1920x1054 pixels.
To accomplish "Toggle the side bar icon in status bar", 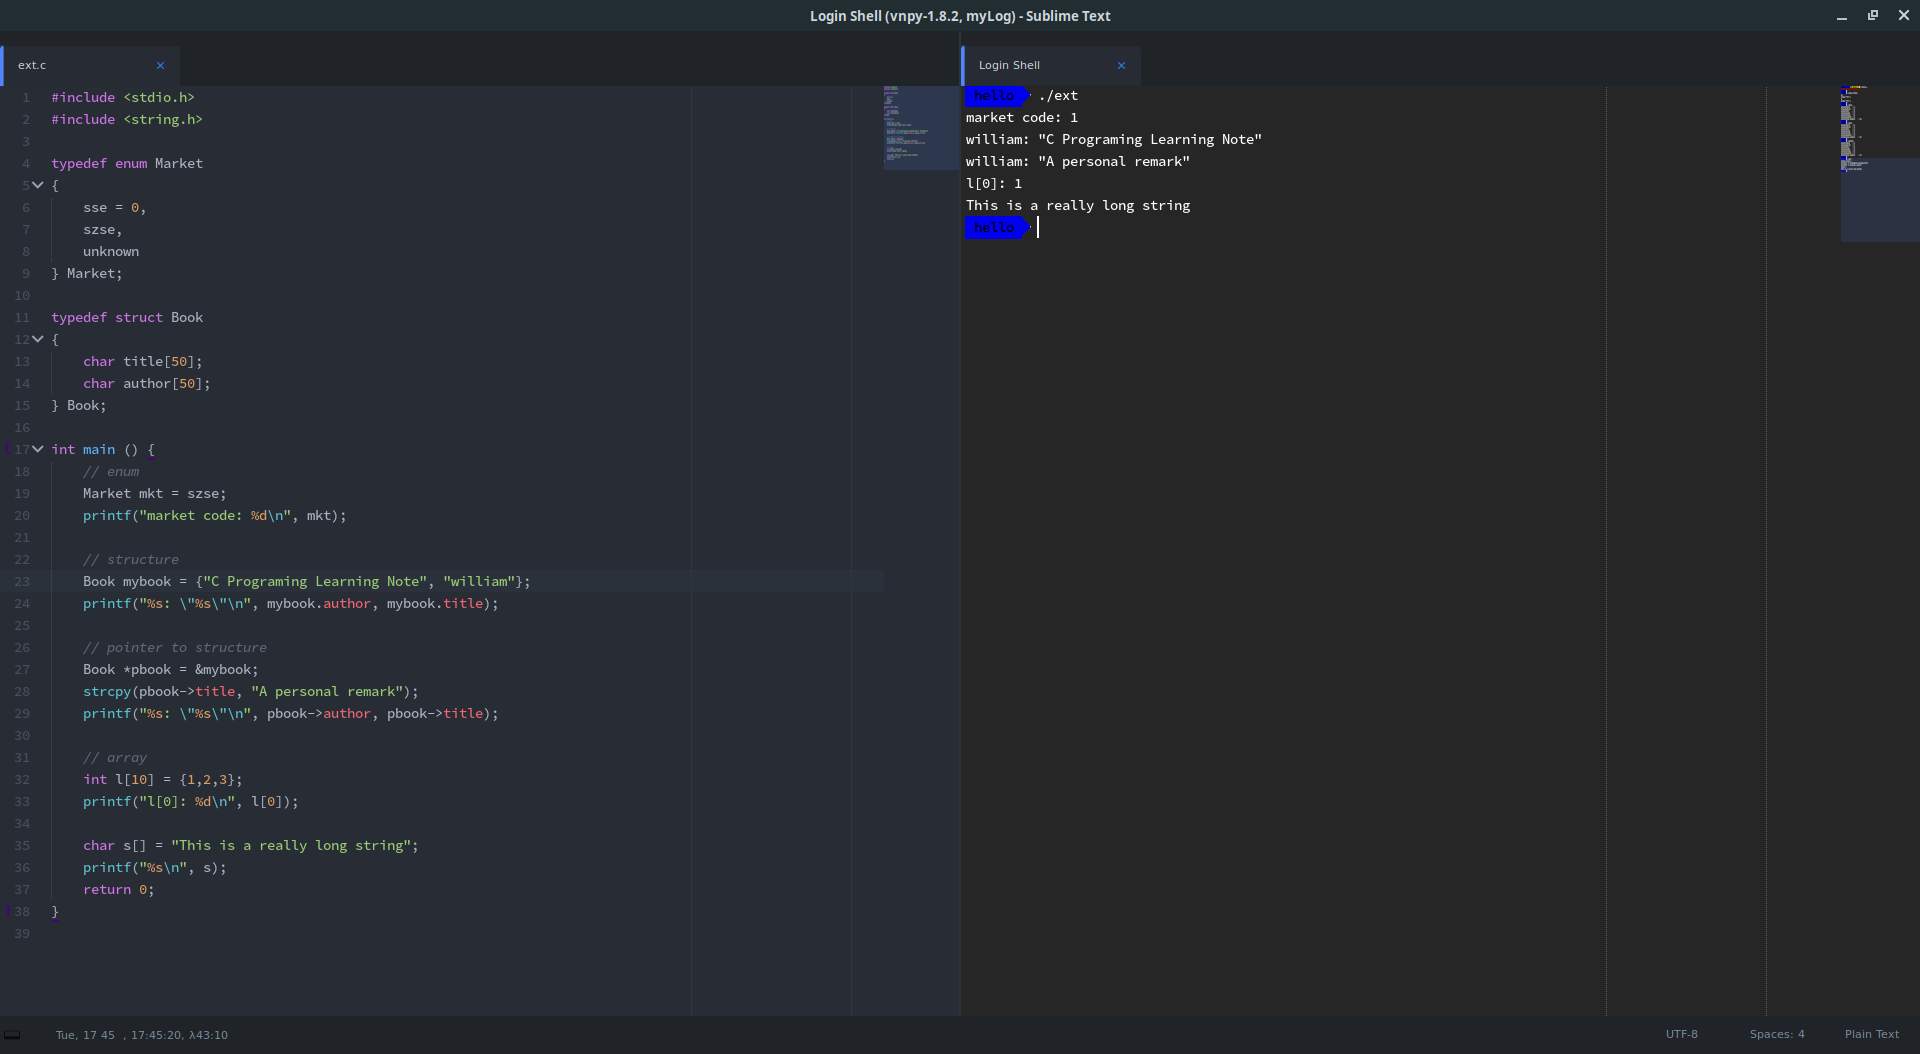I will (x=12, y=1035).
